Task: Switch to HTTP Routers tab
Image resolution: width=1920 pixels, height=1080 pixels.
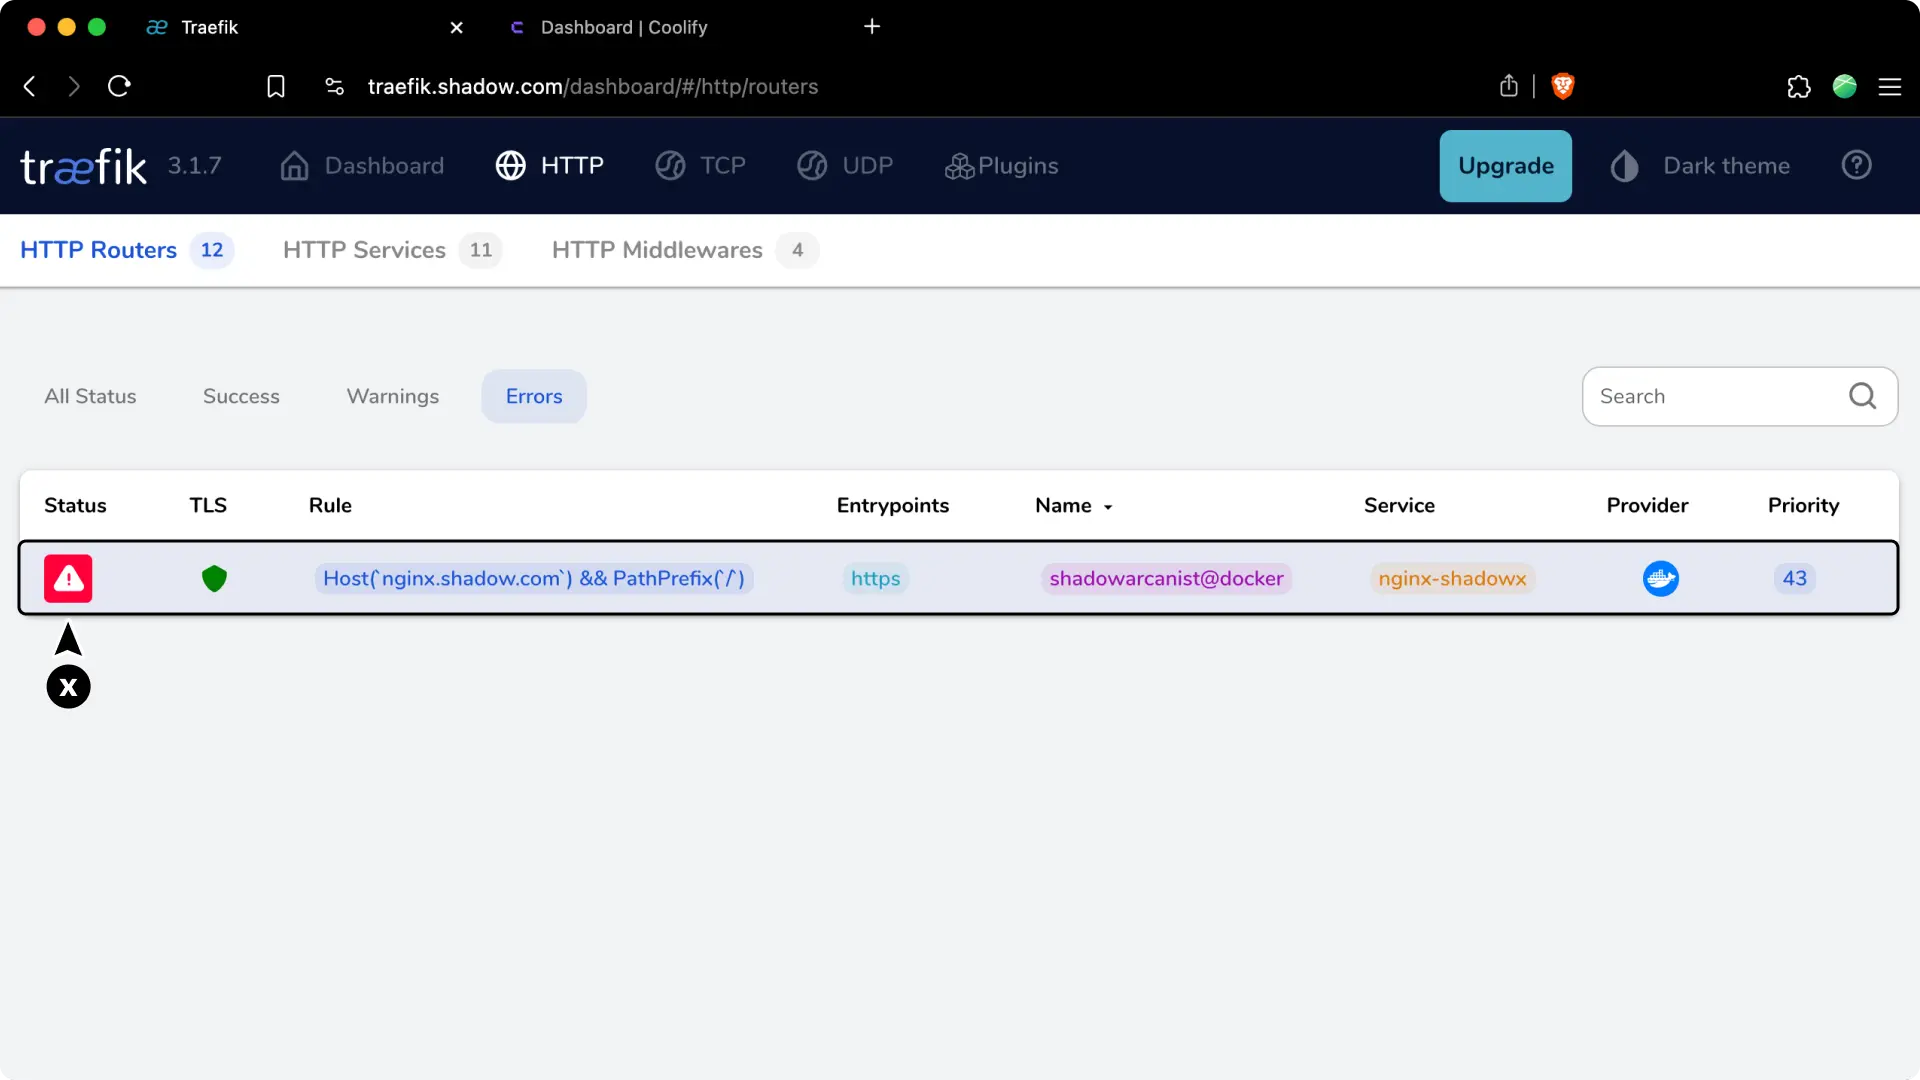Action: [98, 250]
